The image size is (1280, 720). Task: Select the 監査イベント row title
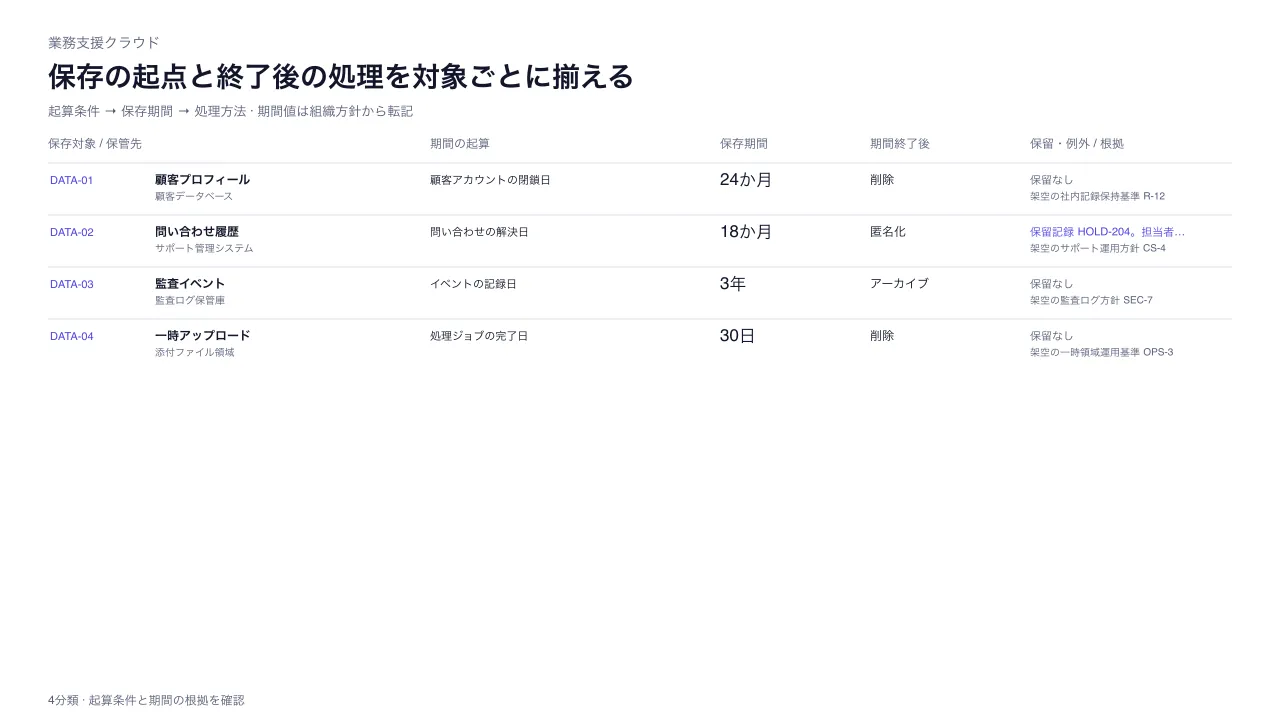click(x=190, y=284)
